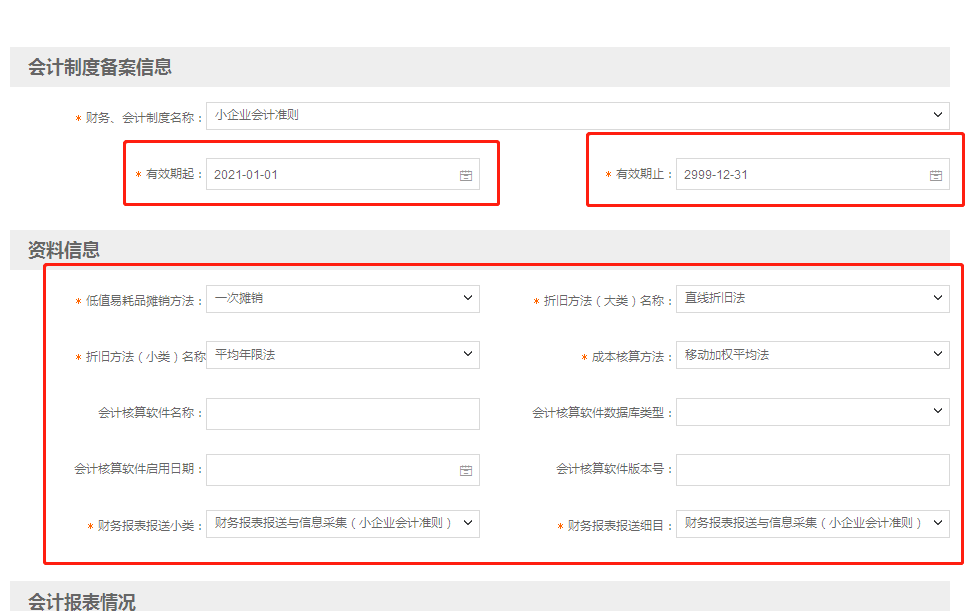Image resolution: width=970 pixels, height=611 pixels.
Task: Click the arrow on 折旧方法（大类）名称 dropdown
Action: click(936, 296)
